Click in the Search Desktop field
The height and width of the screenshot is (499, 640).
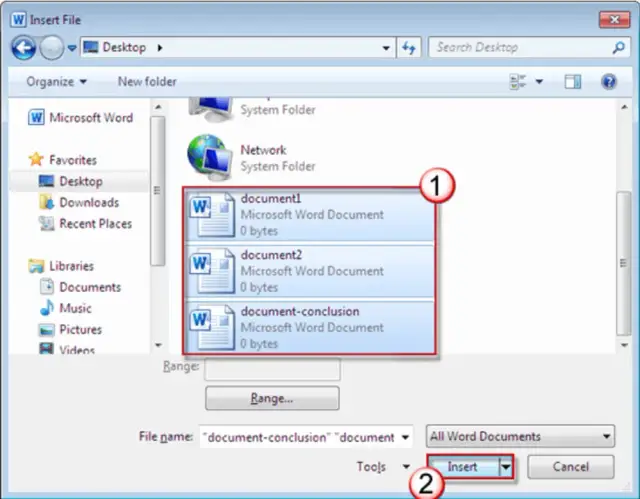click(x=520, y=47)
